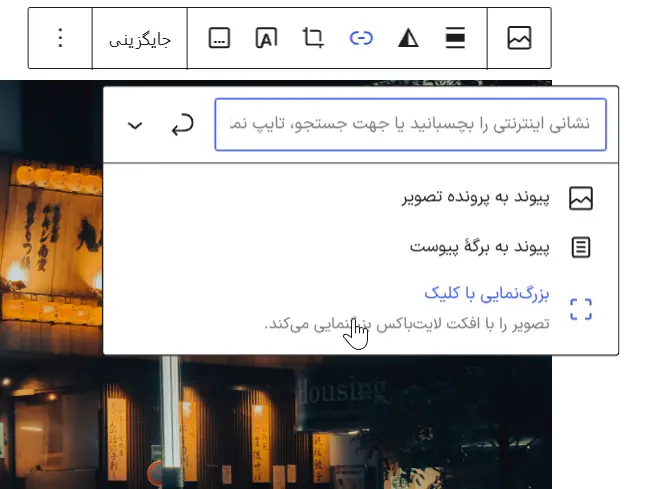The image size is (662, 489).
Task: Click the جایگزینی (Replace) button
Action: pyautogui.click(x=140, y=38)
